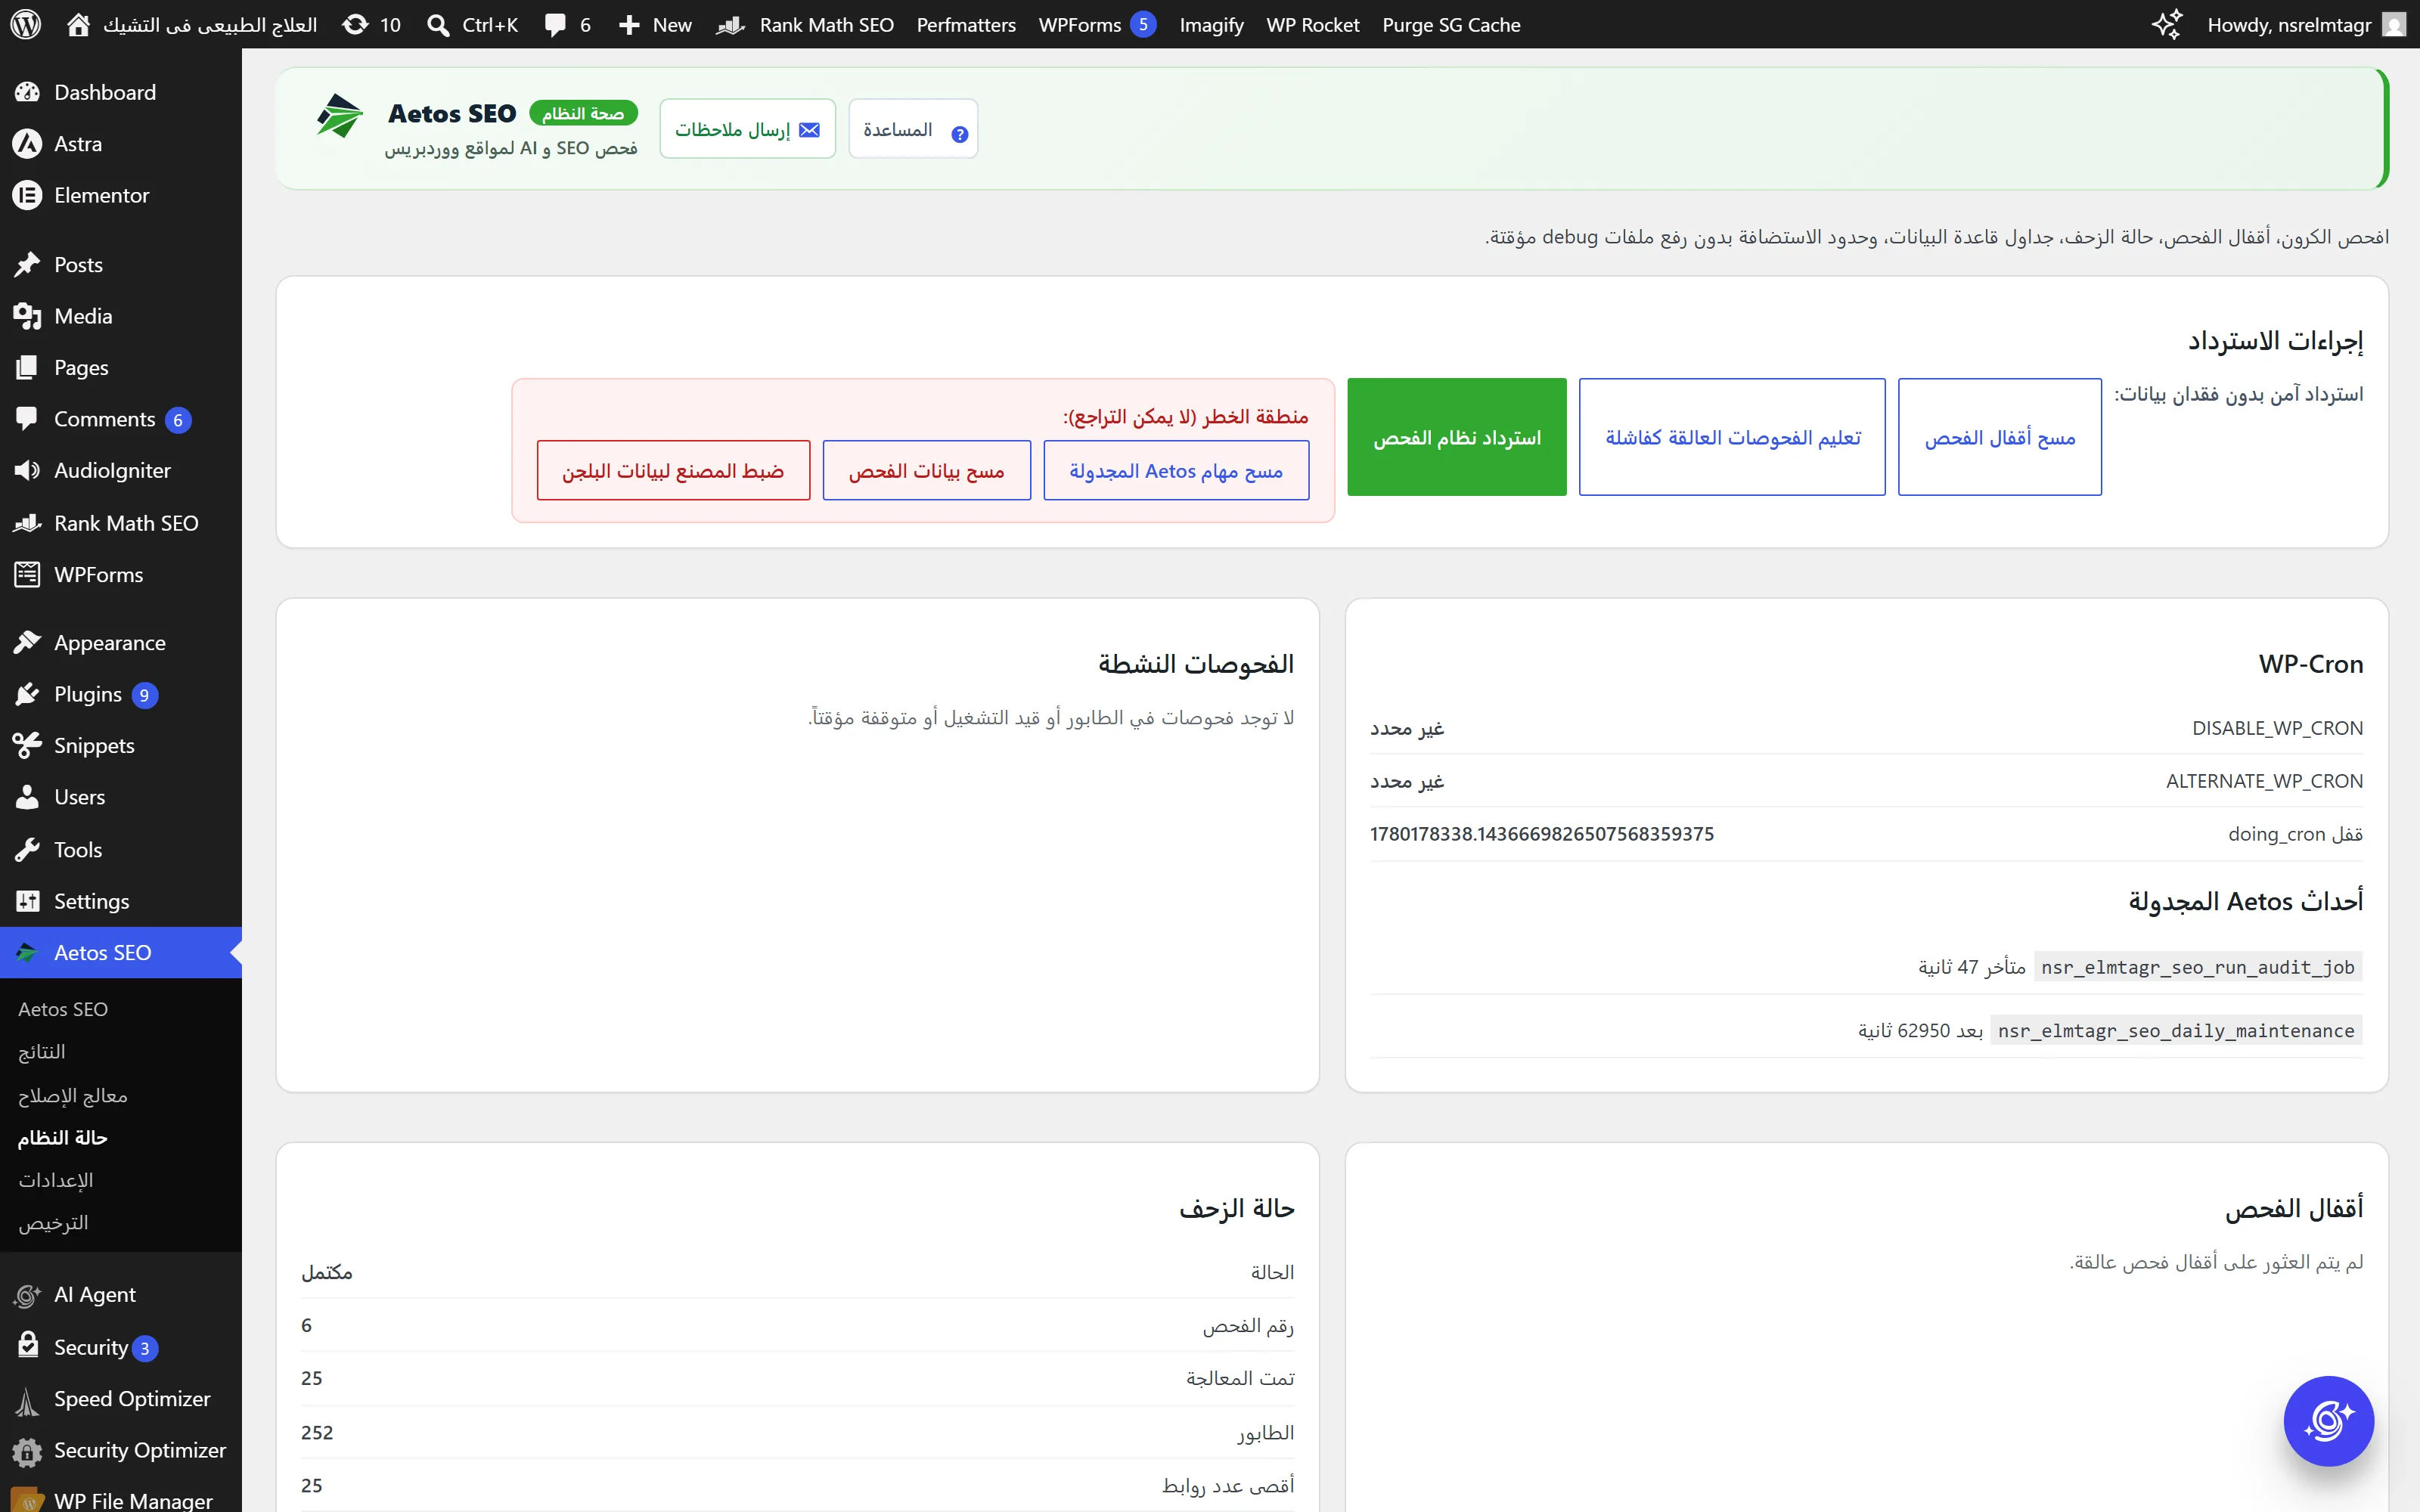Open the Tools wrench icon
Image resolution: width=2420 pixels, height=1512 pixels.
27,849
